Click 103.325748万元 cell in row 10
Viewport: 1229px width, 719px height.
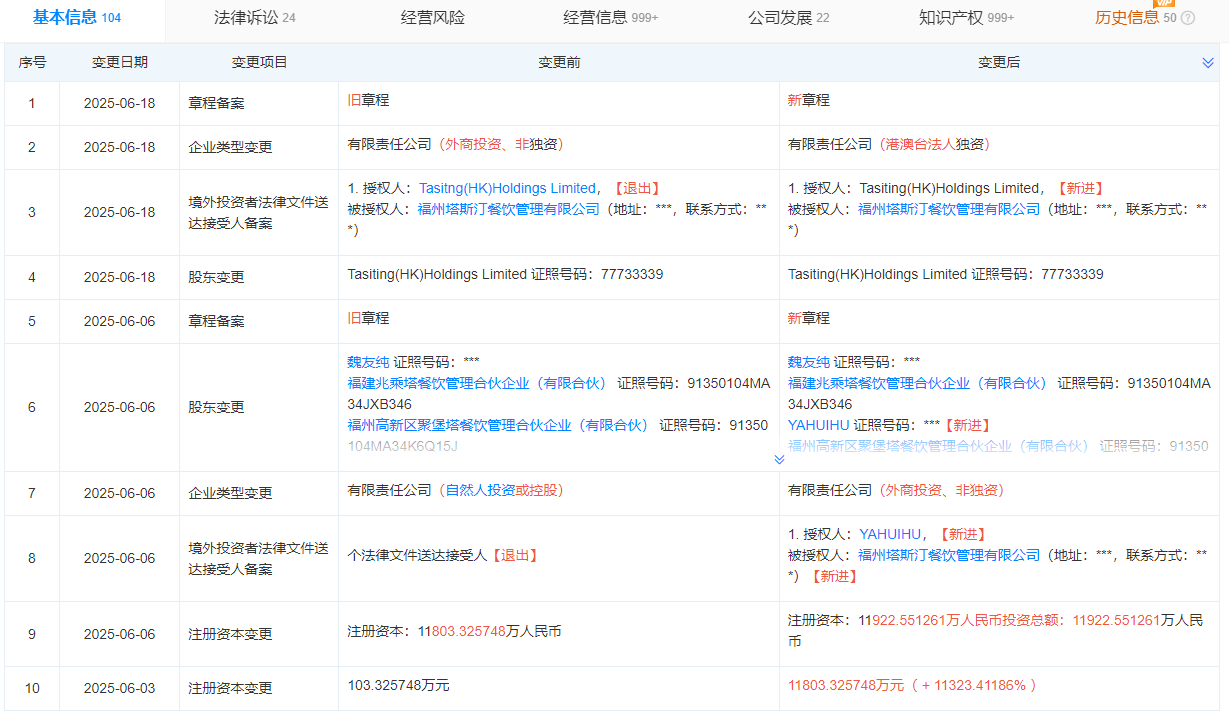pyautogui.click(x=398, y=685)
